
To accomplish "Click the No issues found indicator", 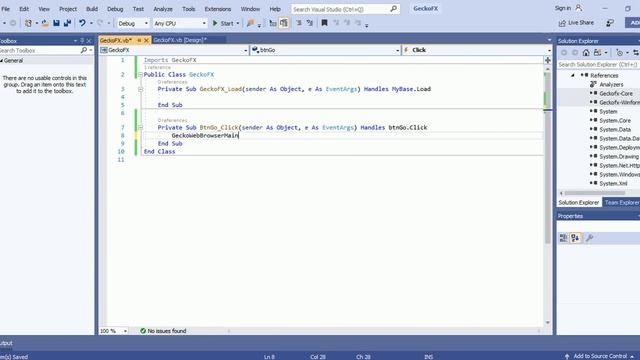I will point(163,331).
